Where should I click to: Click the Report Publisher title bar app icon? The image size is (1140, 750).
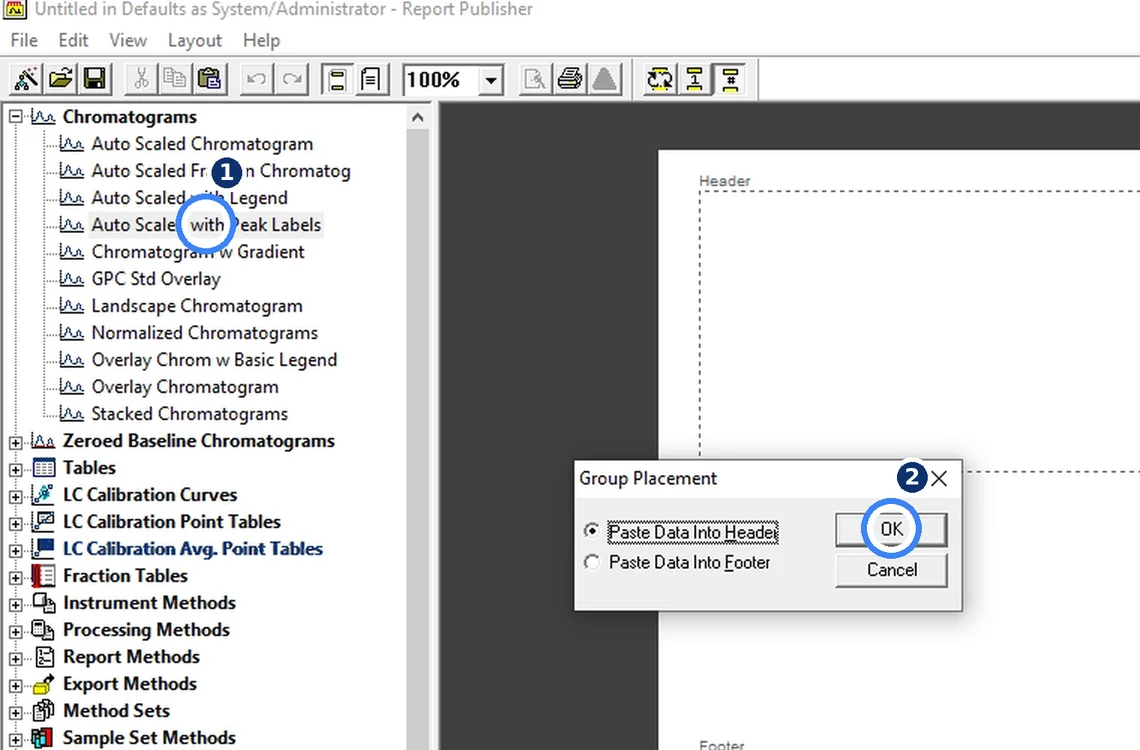(15, 9)
